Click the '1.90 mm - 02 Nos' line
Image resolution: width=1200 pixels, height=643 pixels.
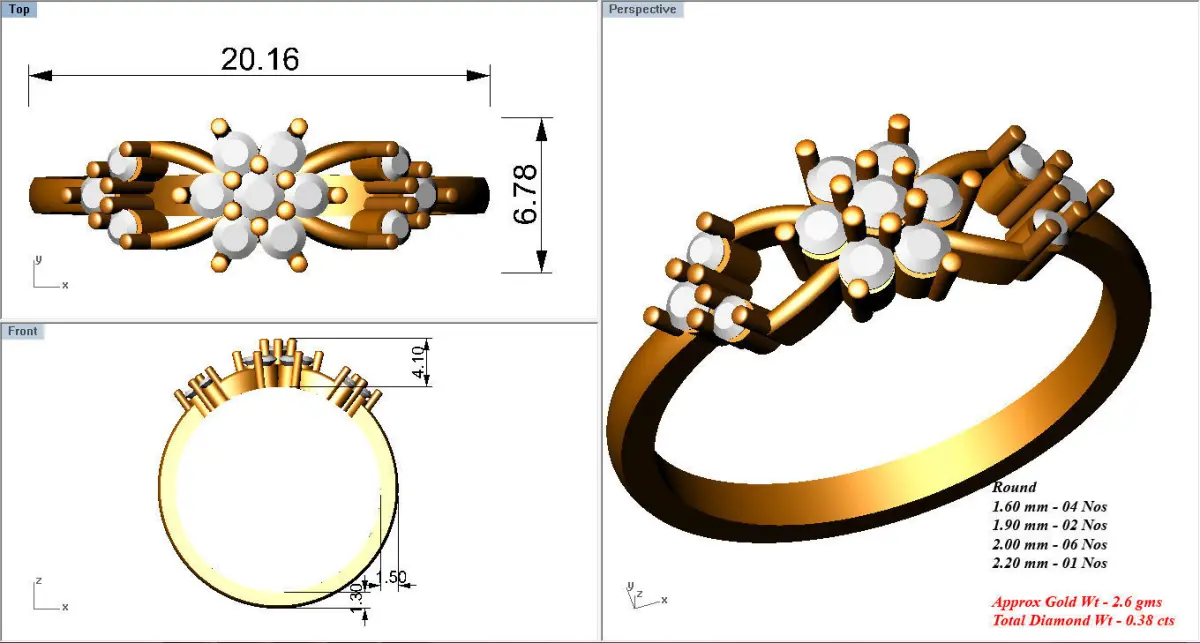(1049, 525)
